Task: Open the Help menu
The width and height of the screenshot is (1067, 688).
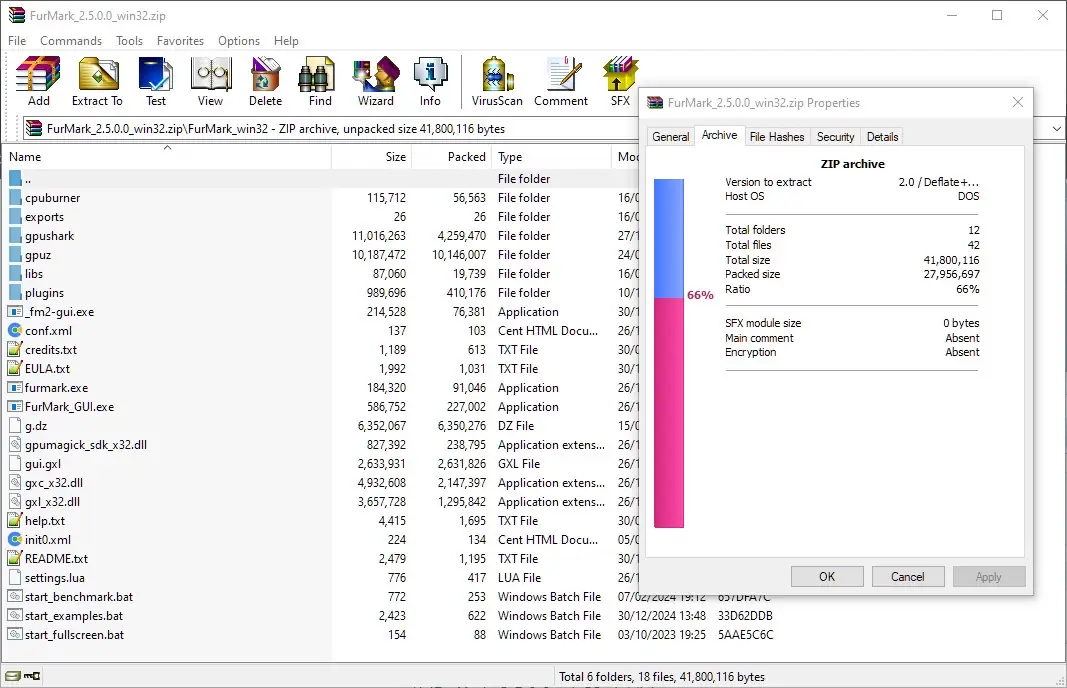Action: [286, 41]
